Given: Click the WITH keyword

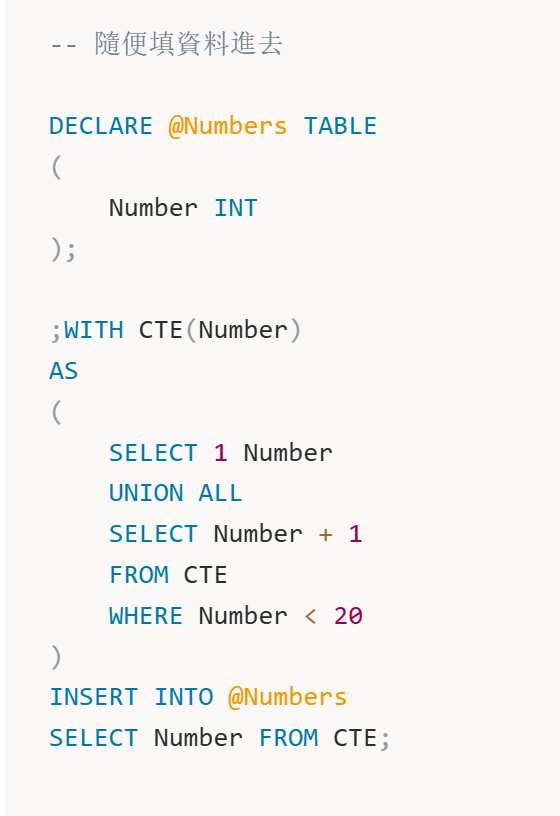Looking at the screenshot, I should pyautogui.click(x=94, y=330).
